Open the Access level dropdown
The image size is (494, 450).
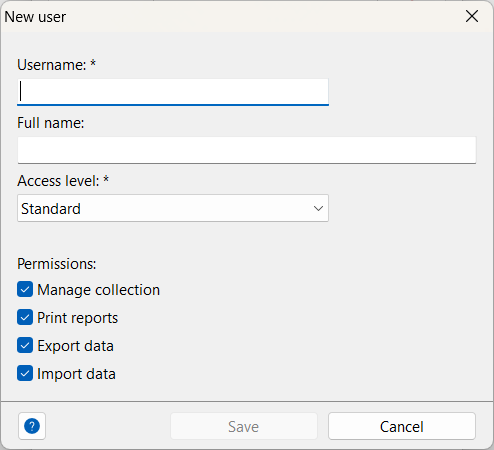pyautogui.click(x=173, y=208)
